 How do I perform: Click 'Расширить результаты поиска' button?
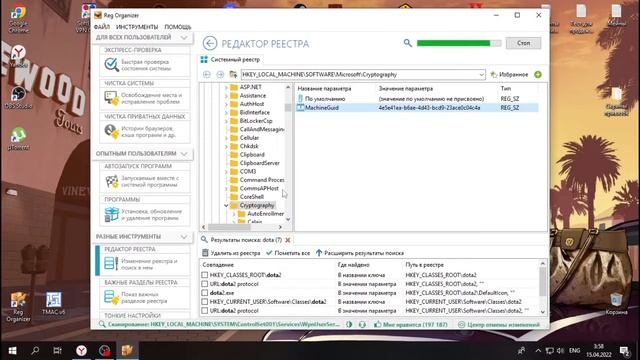[x=360, y=253]
